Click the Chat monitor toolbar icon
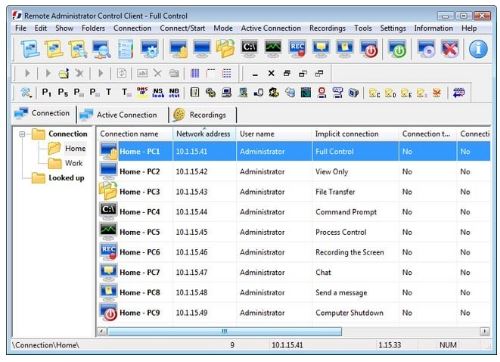The width and height of the screenshot is (500, 362). [321, 49]
